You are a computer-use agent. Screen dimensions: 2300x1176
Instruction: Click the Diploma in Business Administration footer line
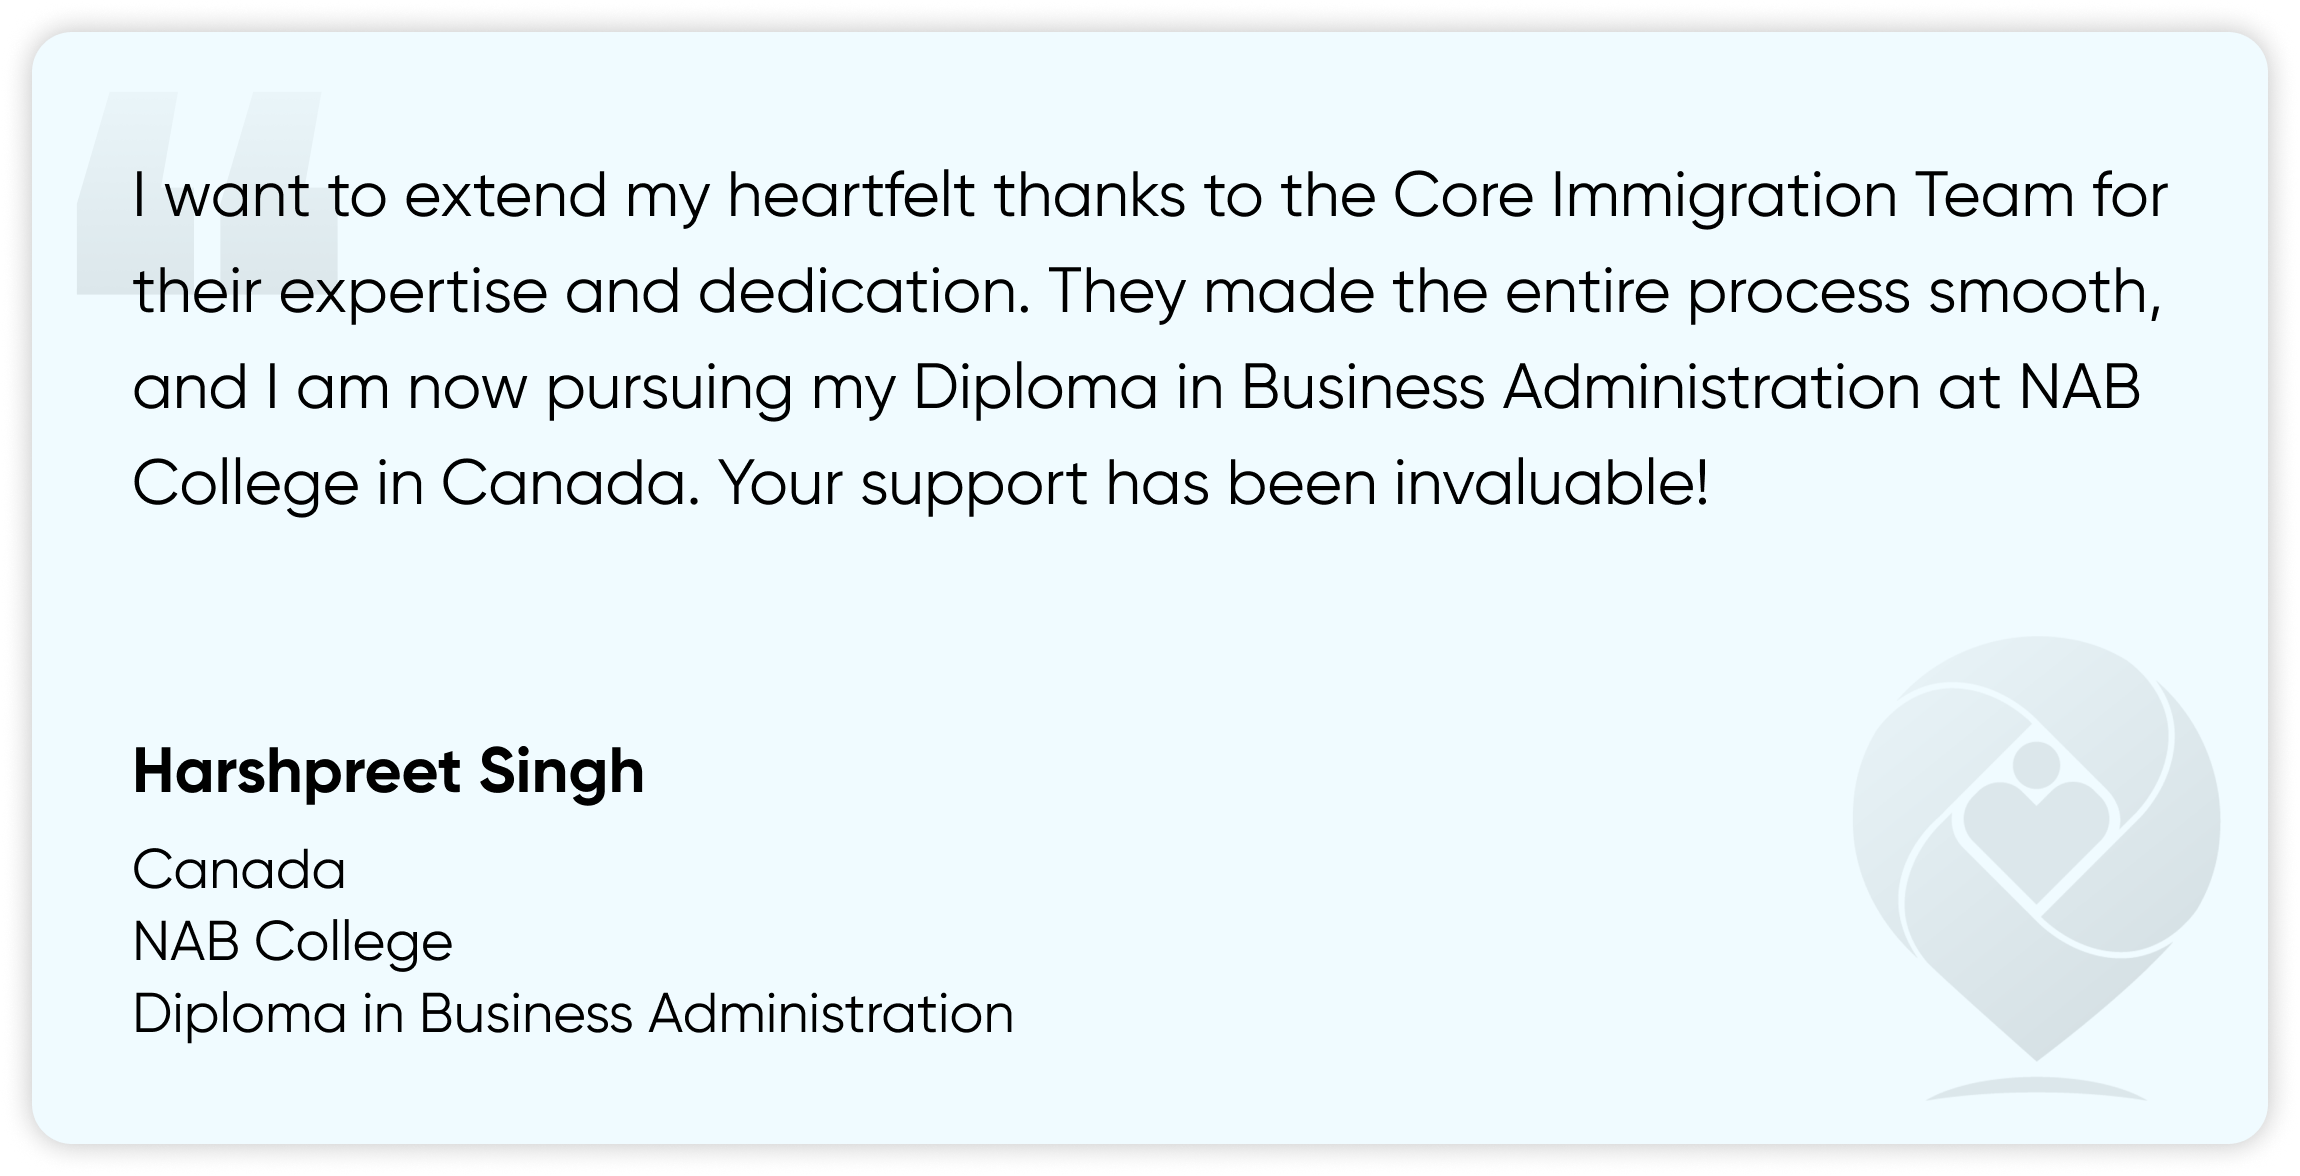[573, 1014]
